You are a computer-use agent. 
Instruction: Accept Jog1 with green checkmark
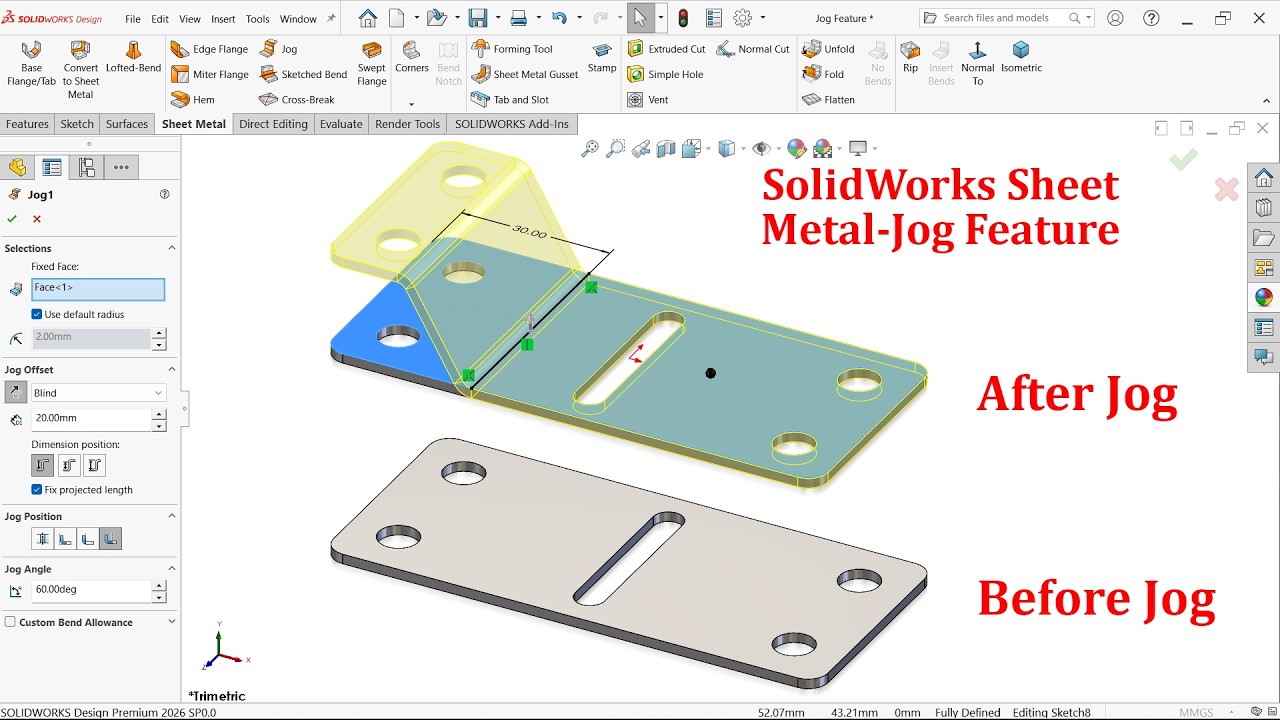[12, 219]
